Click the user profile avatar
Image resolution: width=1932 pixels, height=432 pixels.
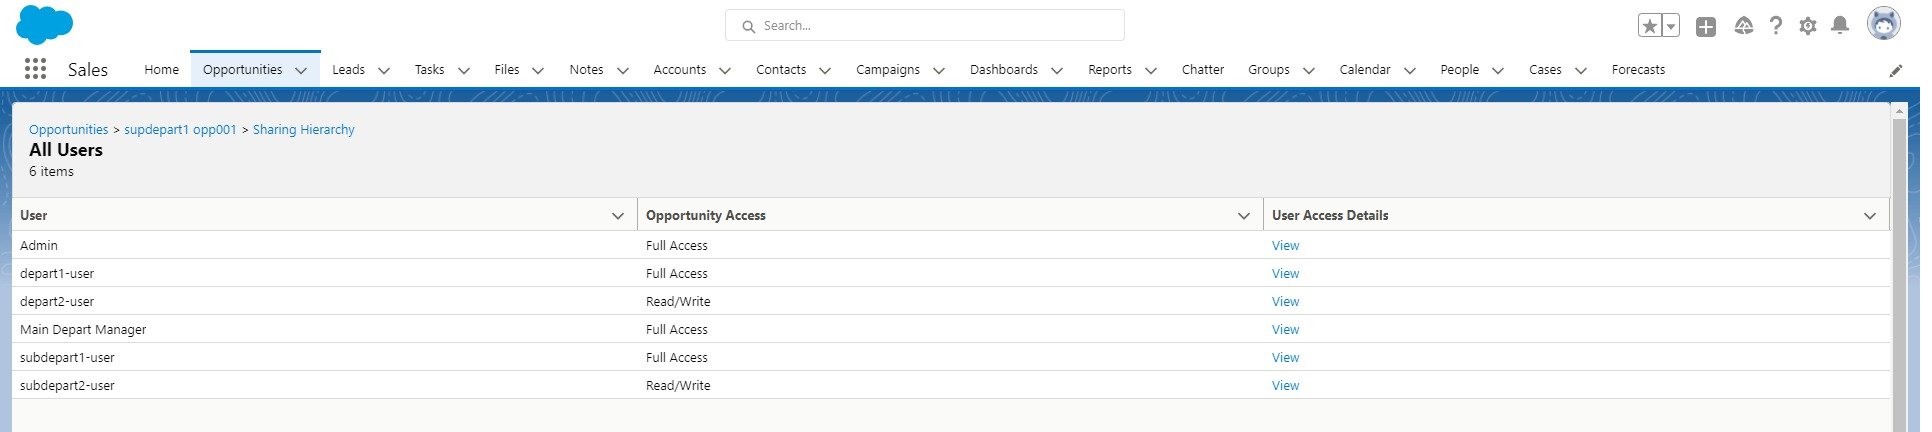[x=1883, y=24]
